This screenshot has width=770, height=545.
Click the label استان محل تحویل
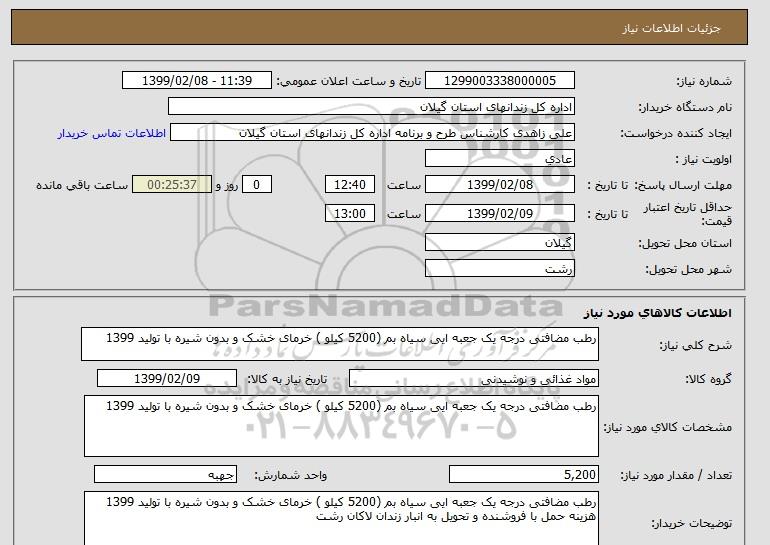coord(685,243)
